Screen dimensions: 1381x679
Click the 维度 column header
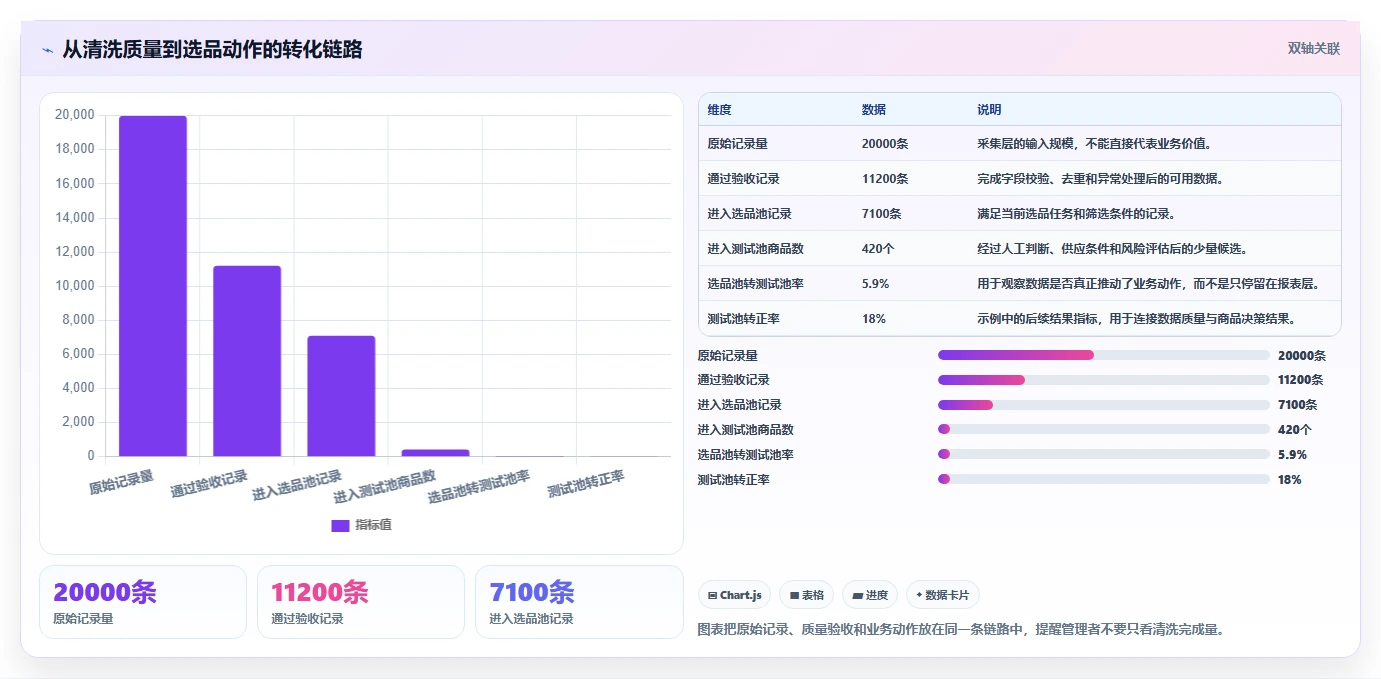pyautogui.click(x=719, y=109)
